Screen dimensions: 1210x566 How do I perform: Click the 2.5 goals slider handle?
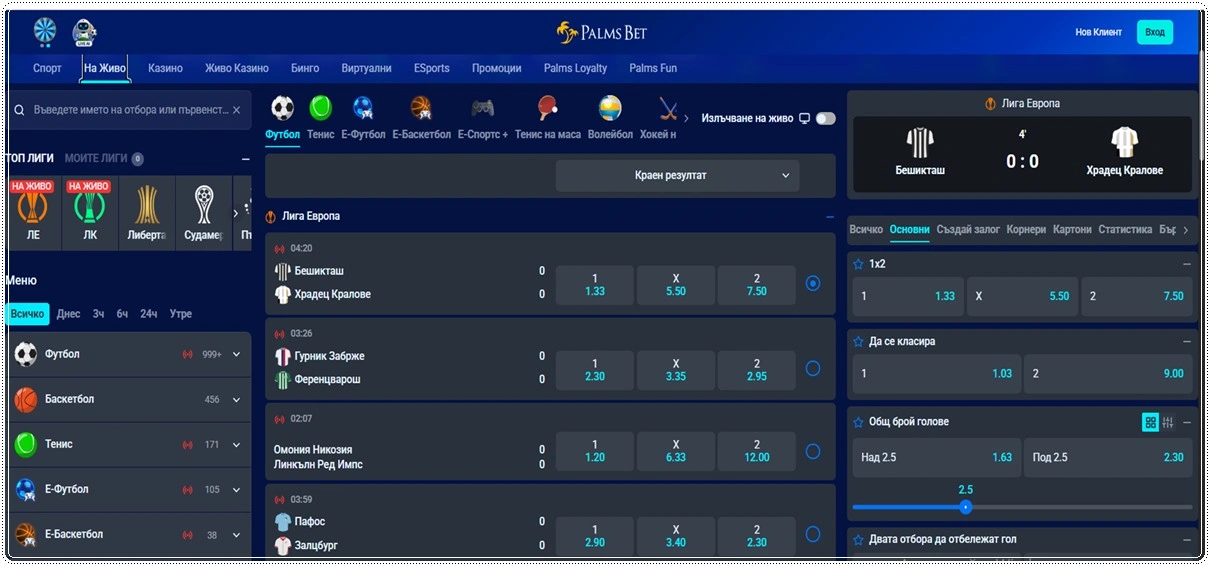tap(965, 507)
